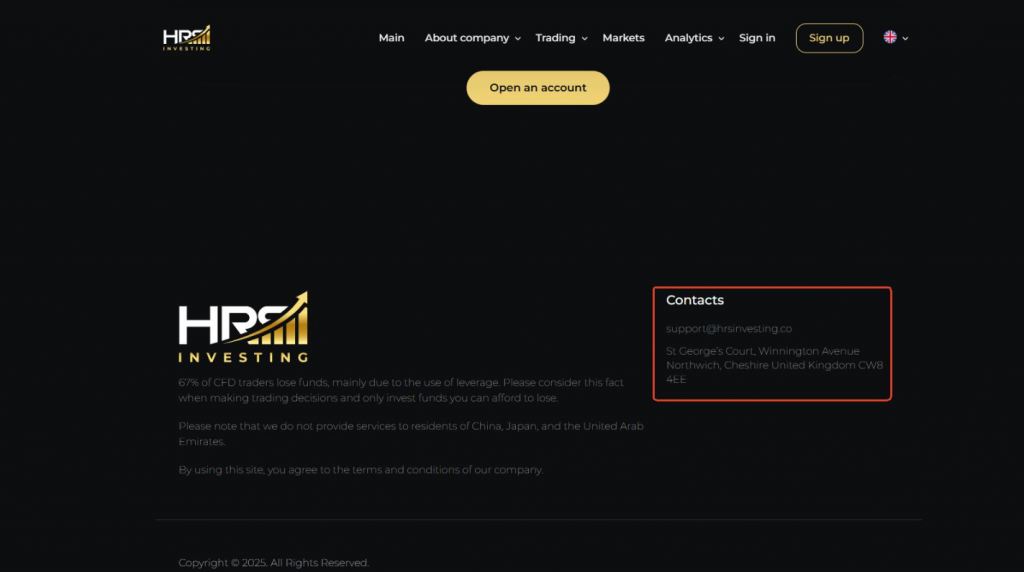Click the UK flag language icon

click(890, 37)
